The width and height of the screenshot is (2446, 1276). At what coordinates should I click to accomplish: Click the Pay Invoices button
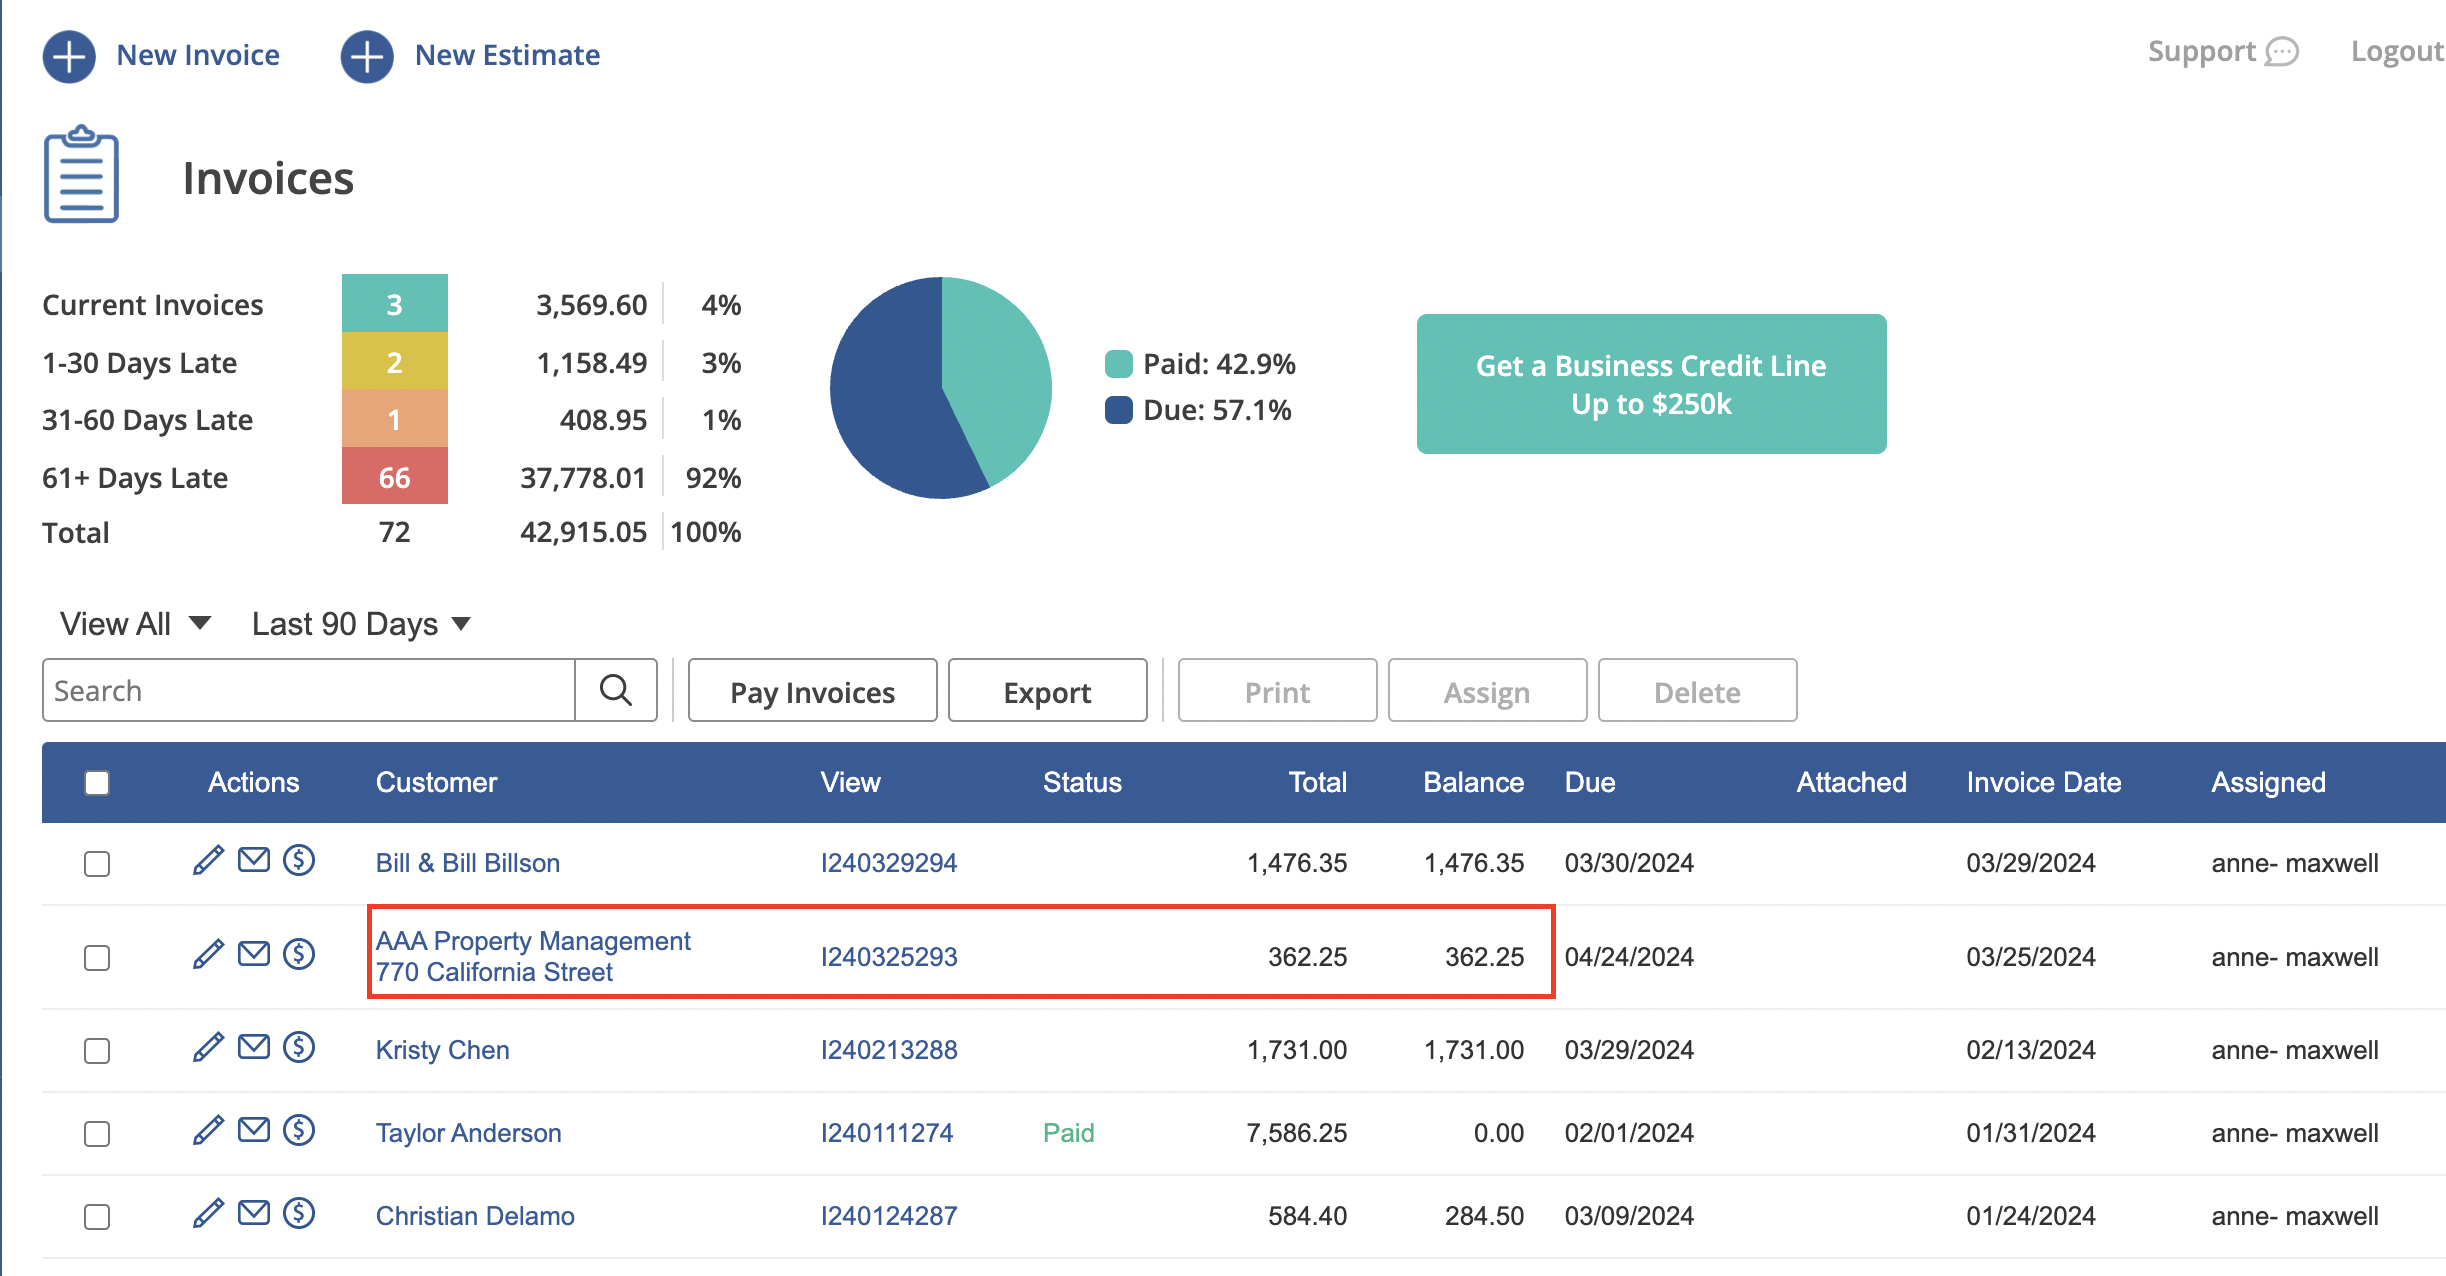[813, 691]
